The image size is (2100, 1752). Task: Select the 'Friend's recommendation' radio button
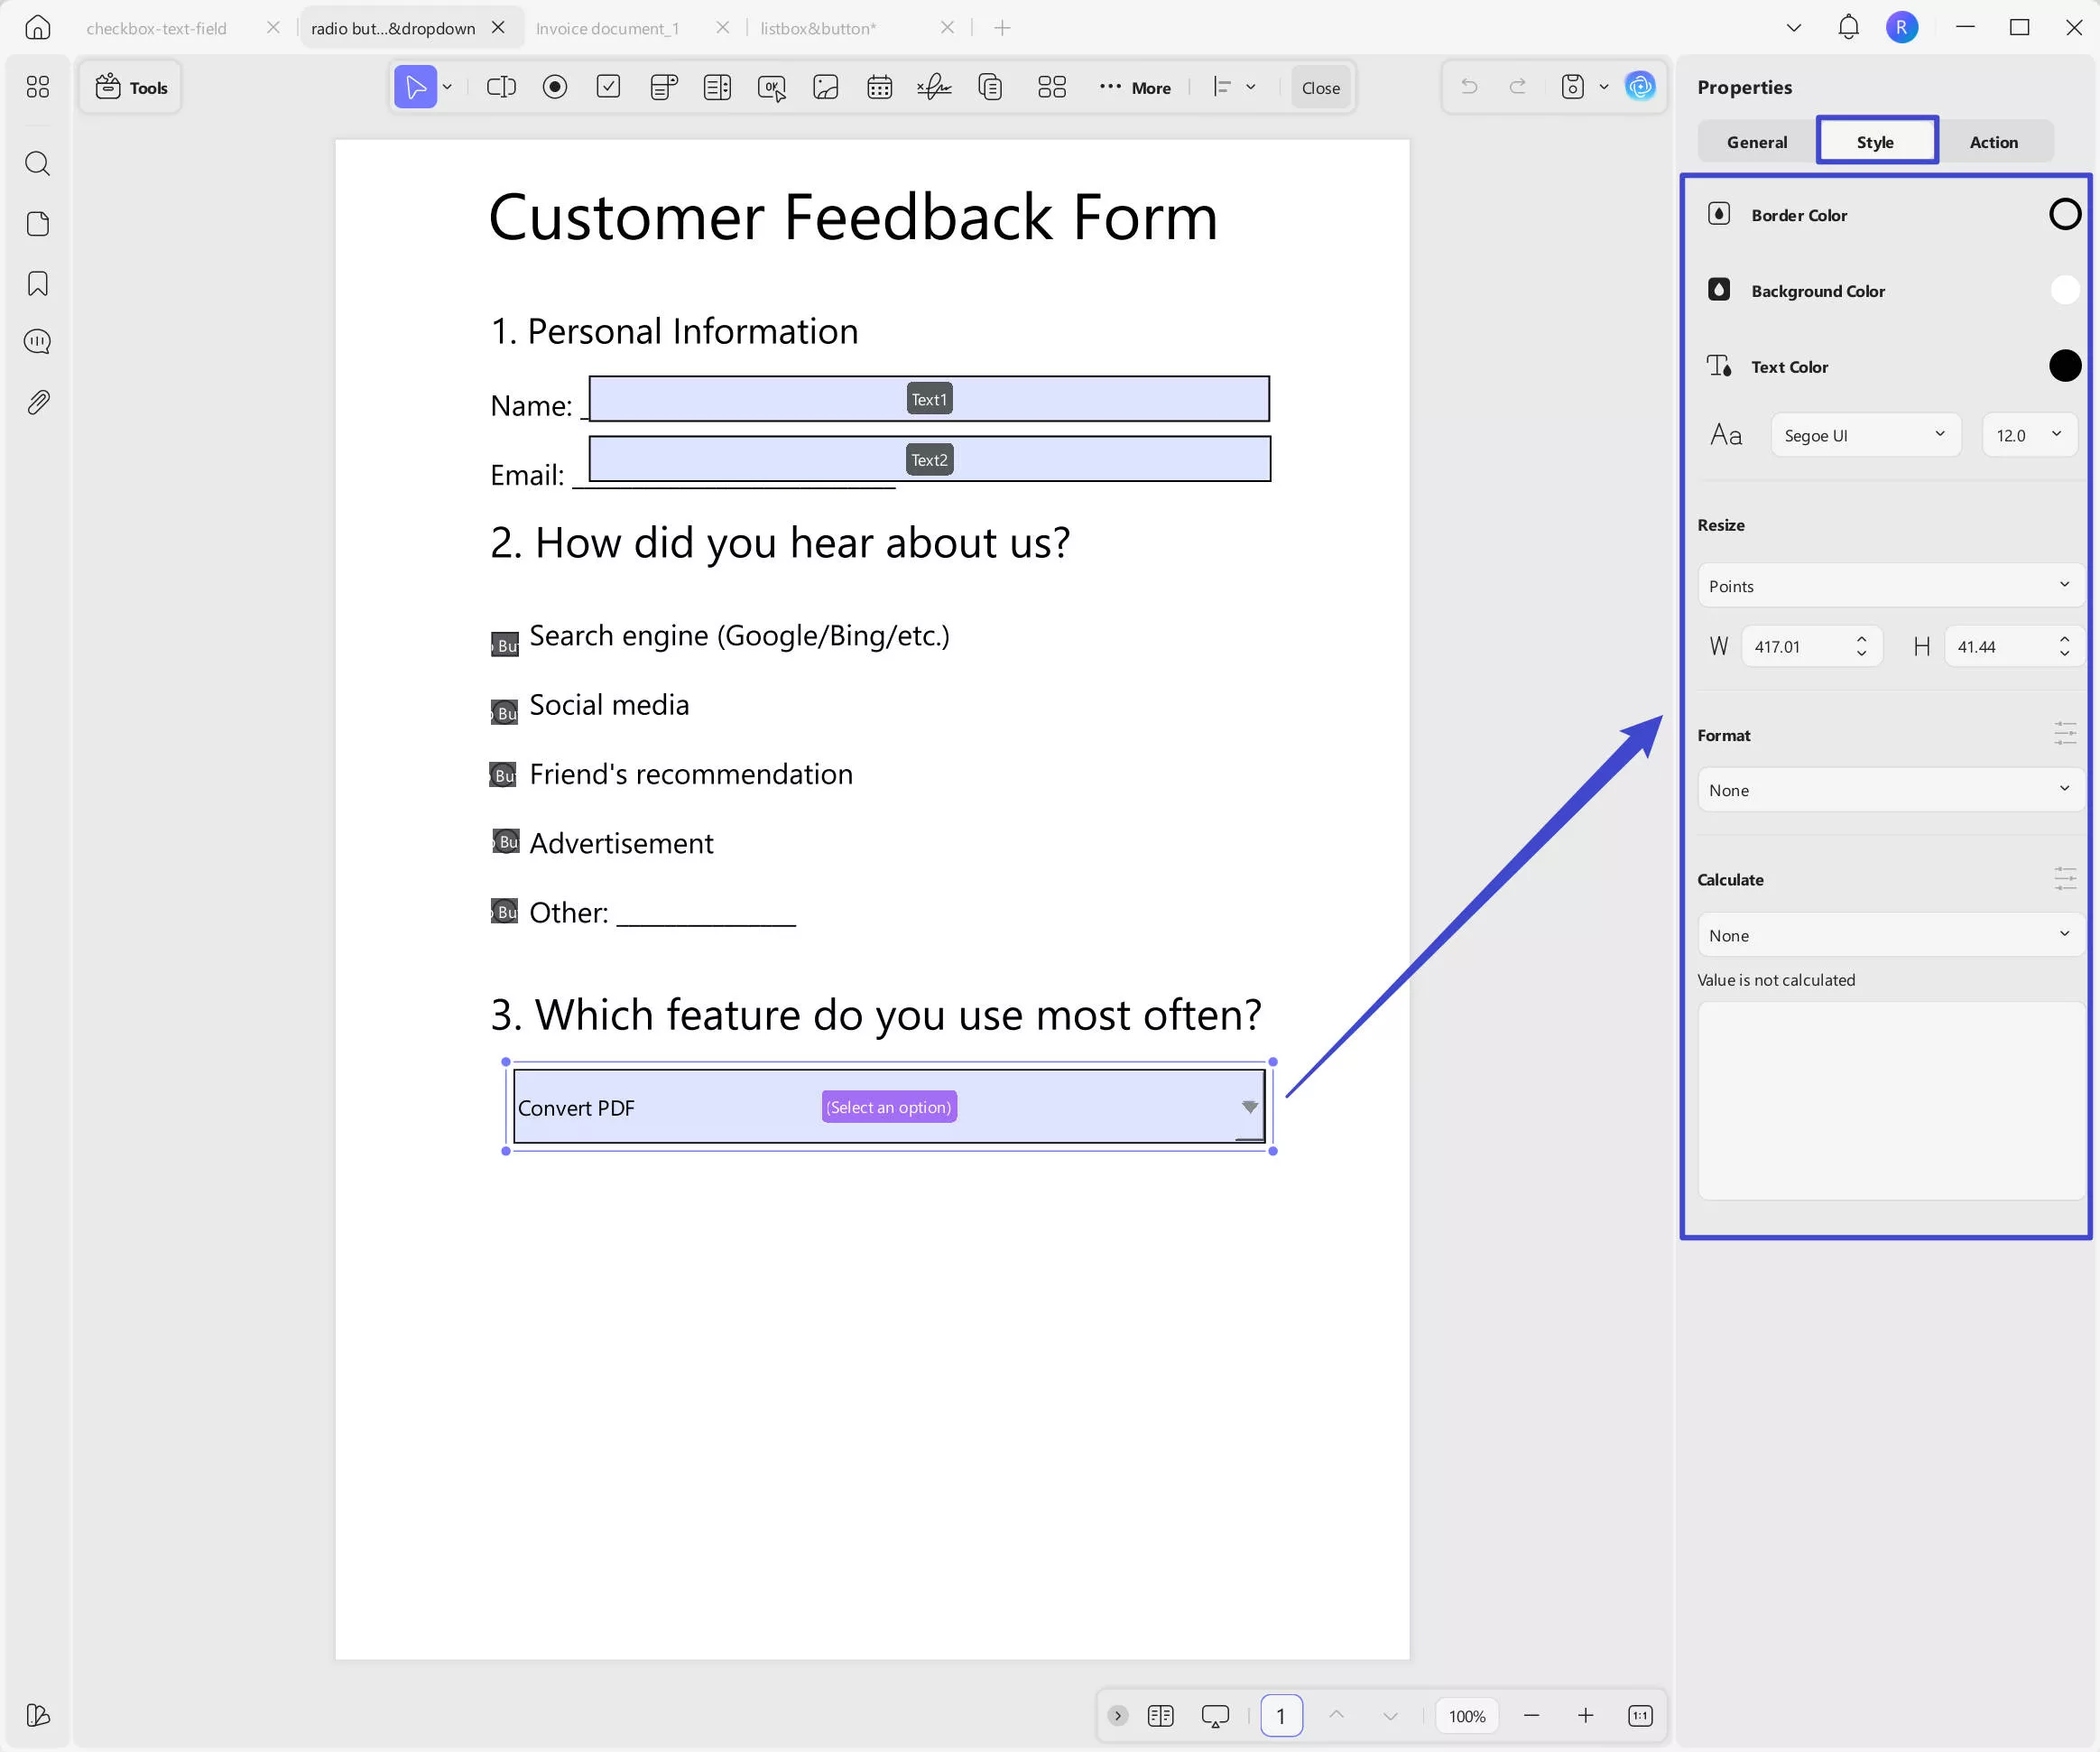pos(503,775)
